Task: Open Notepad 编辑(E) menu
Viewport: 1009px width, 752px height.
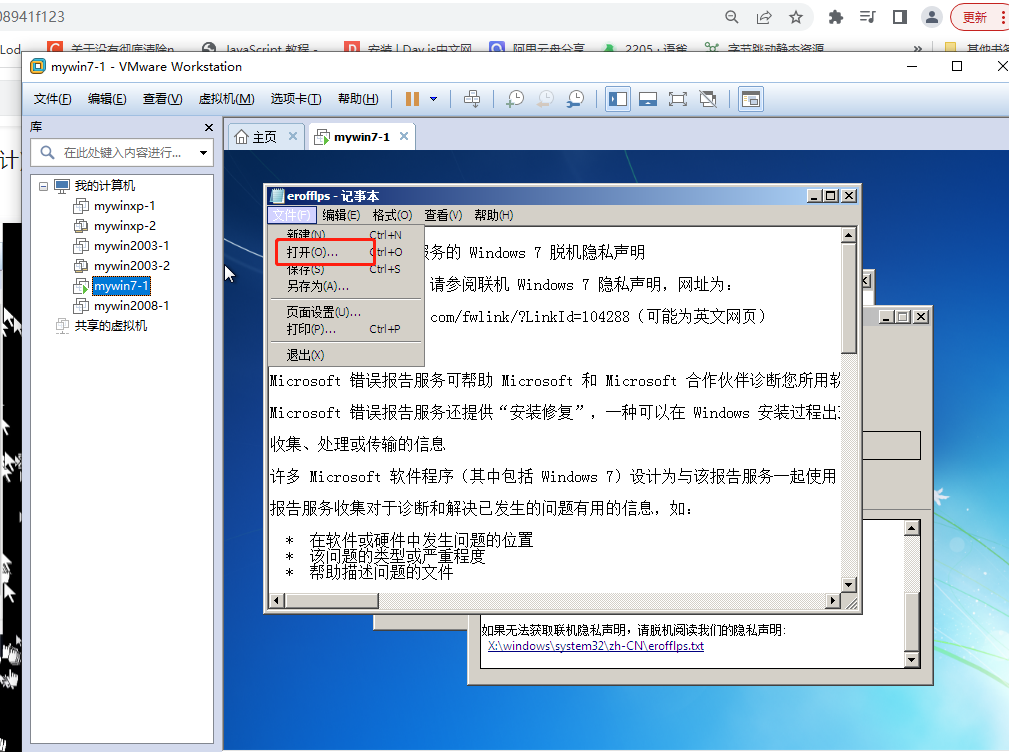Action: 340,216
